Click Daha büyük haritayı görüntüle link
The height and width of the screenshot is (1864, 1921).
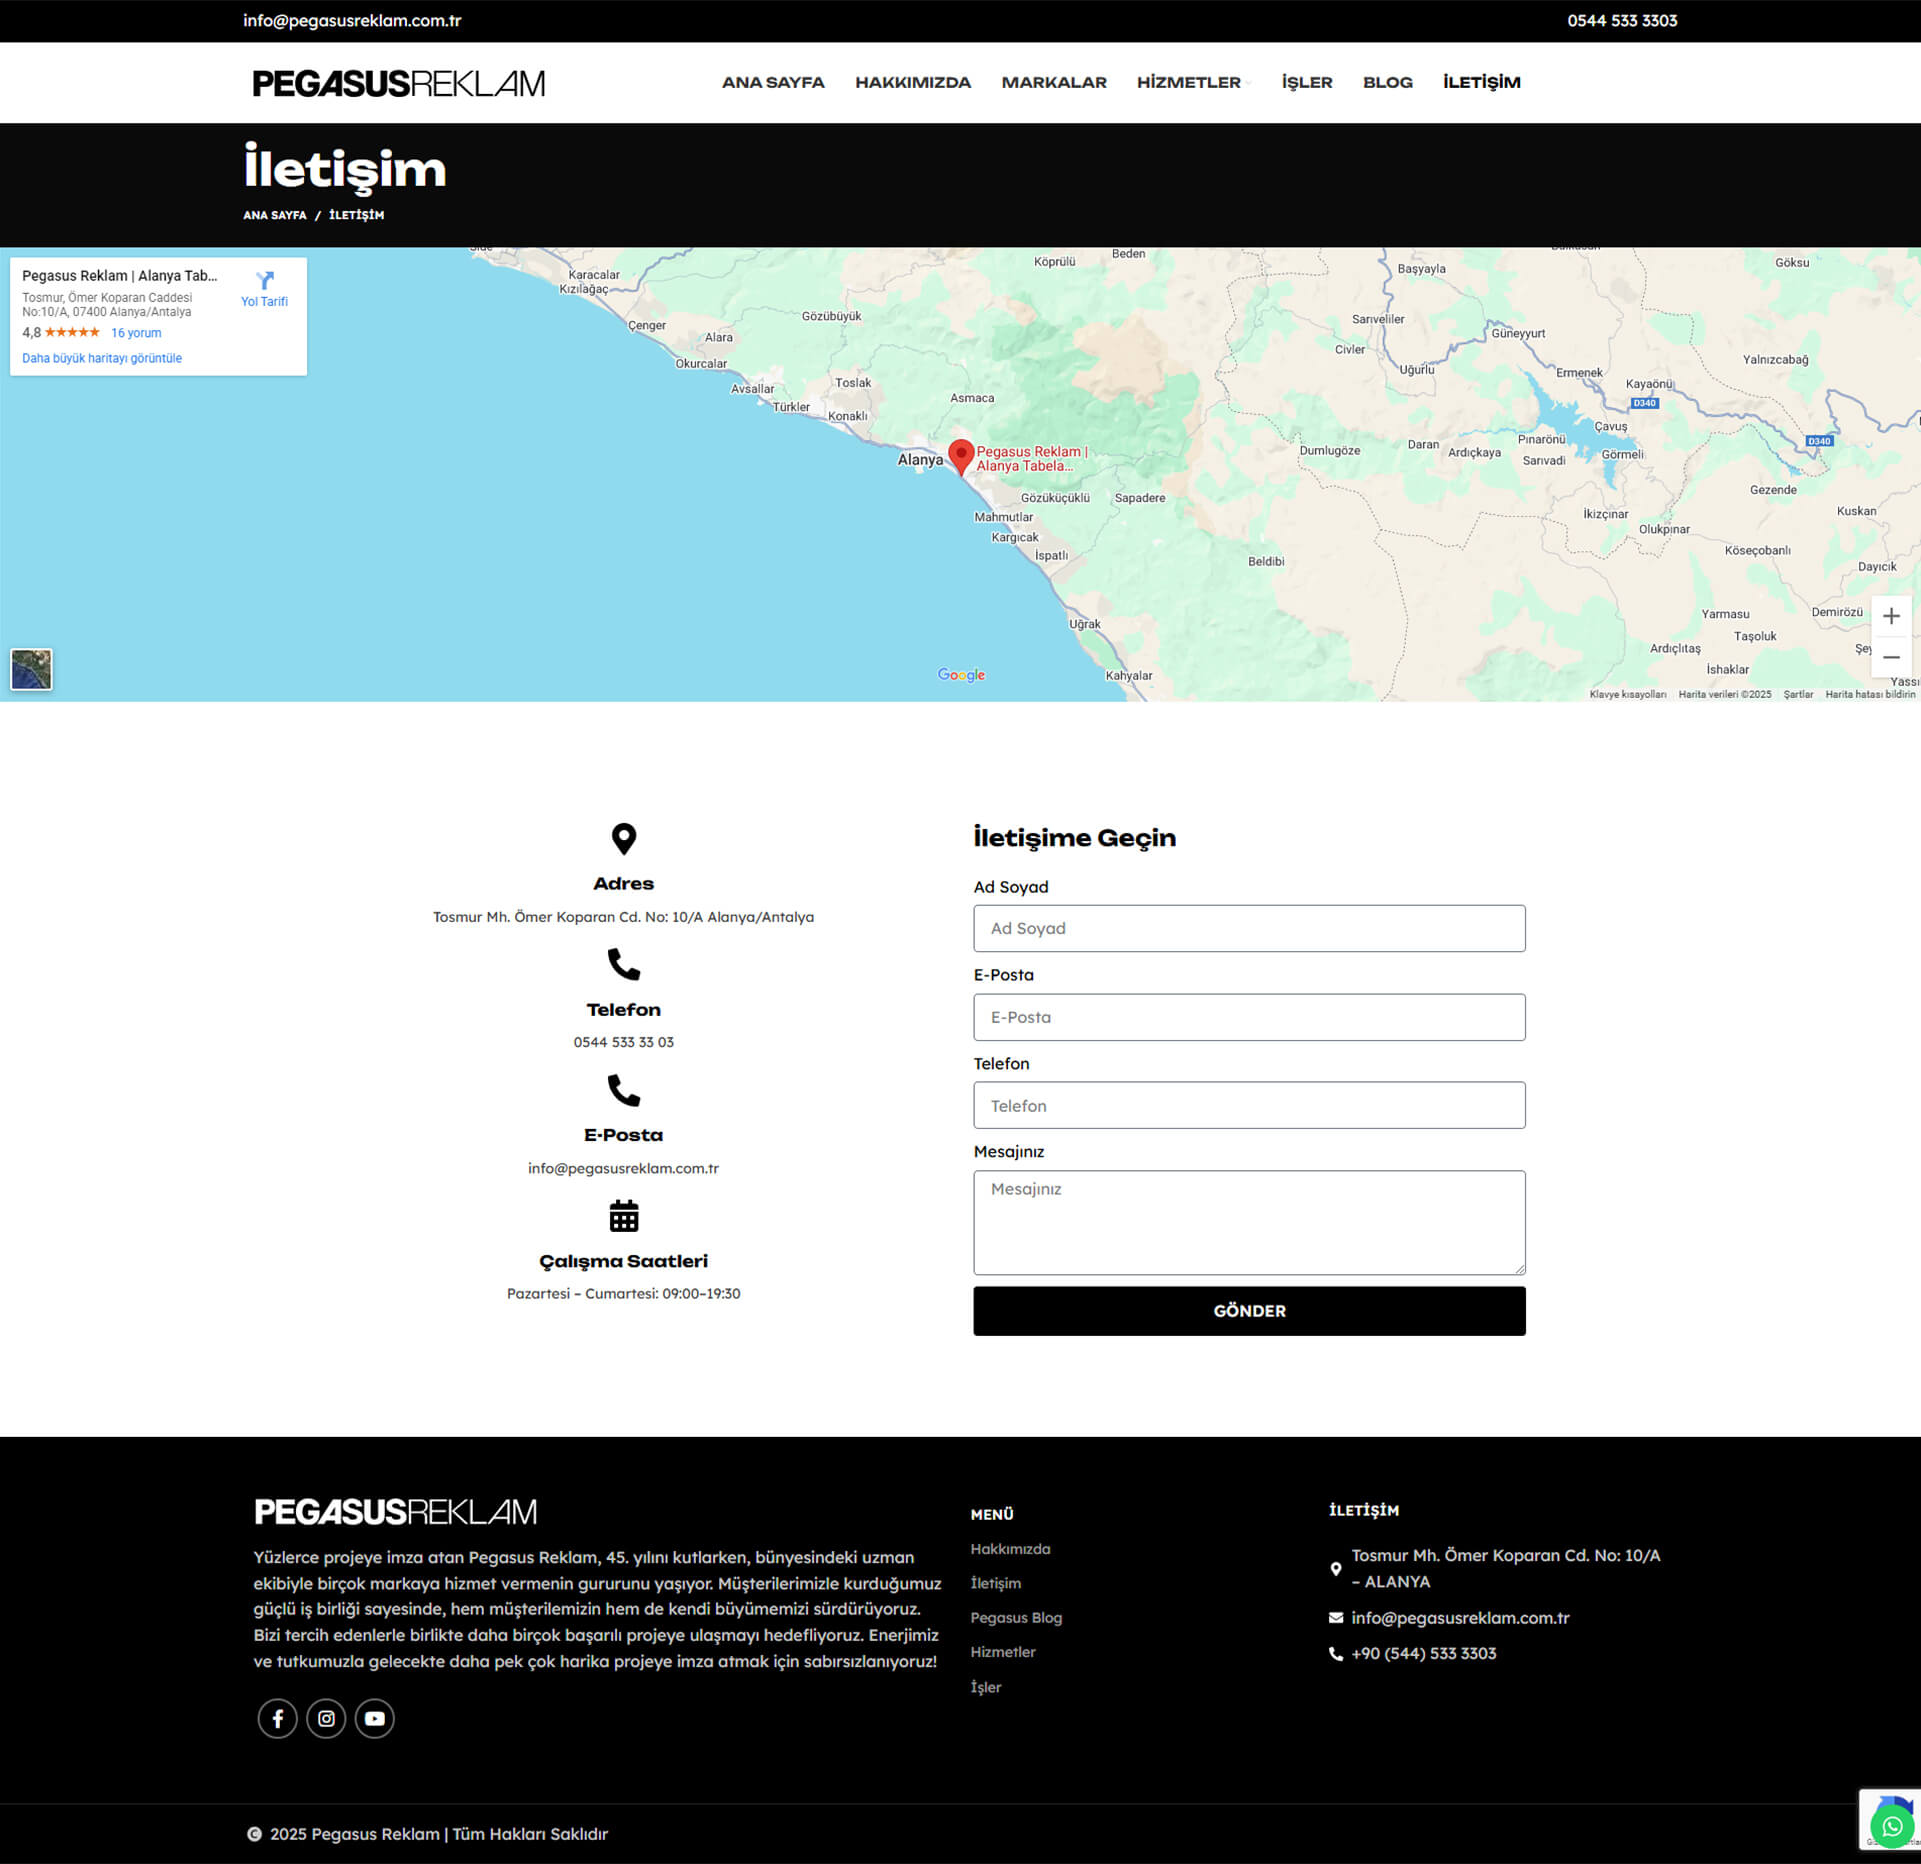coord(102,358)
